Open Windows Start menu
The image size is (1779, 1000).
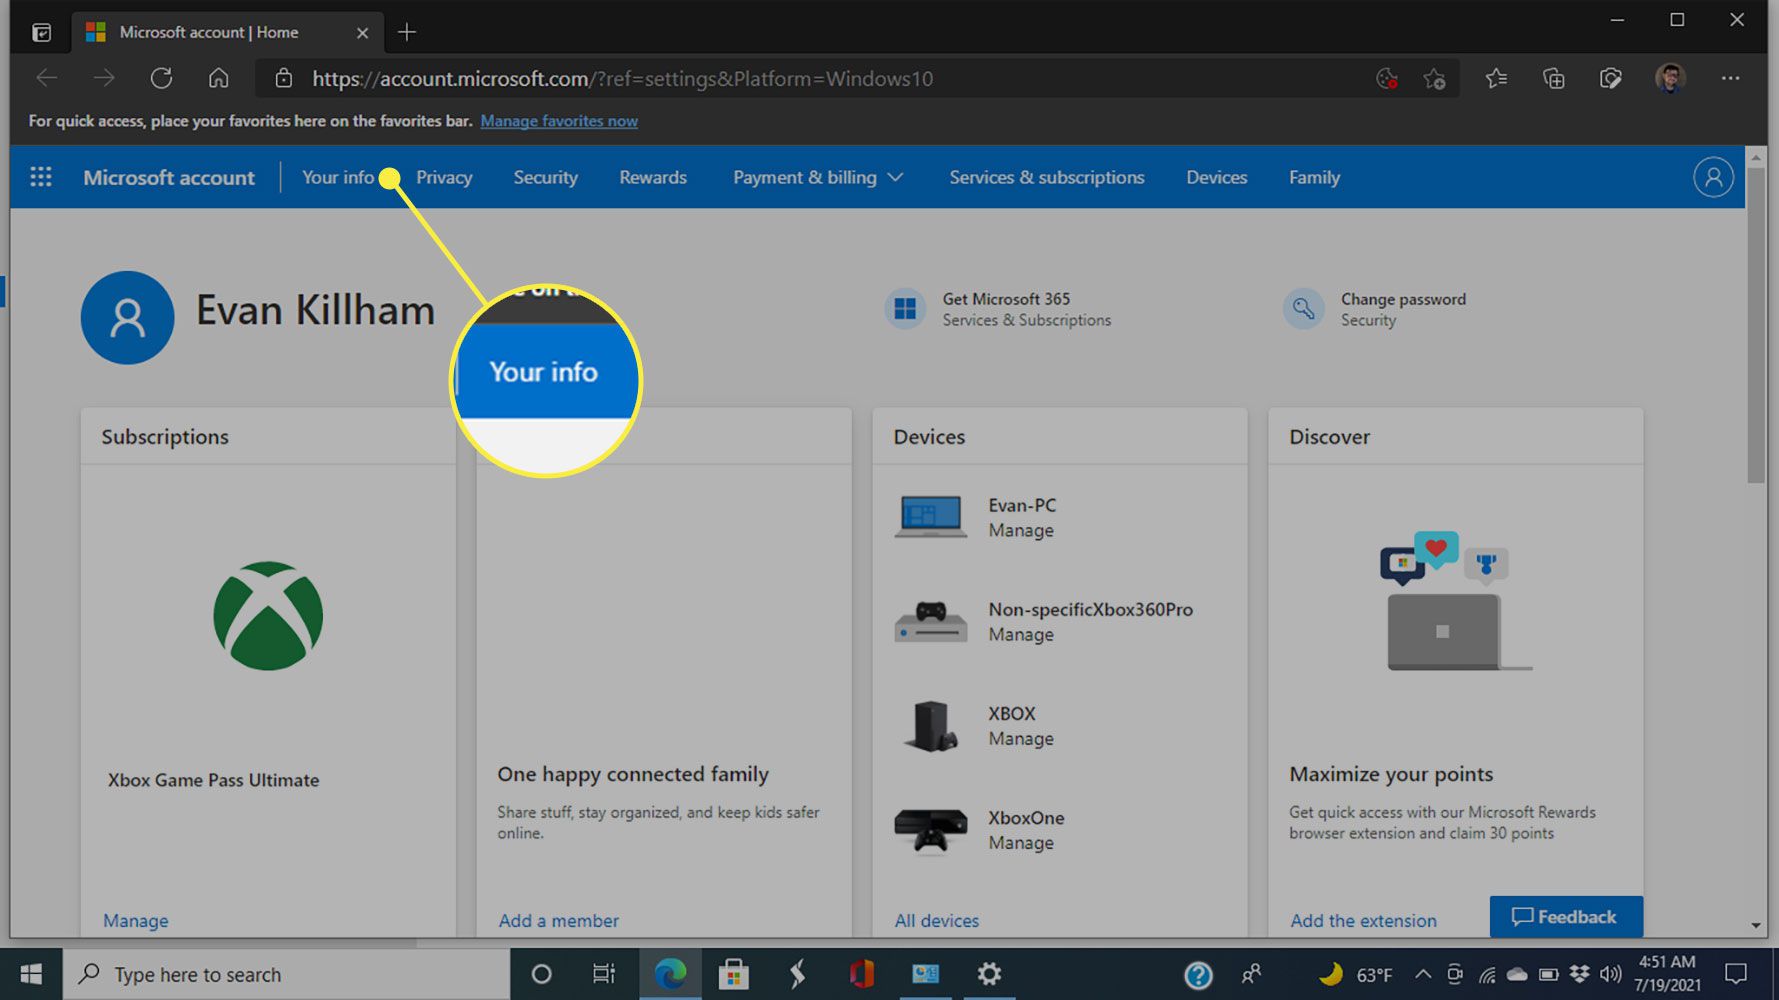point(31,974)
